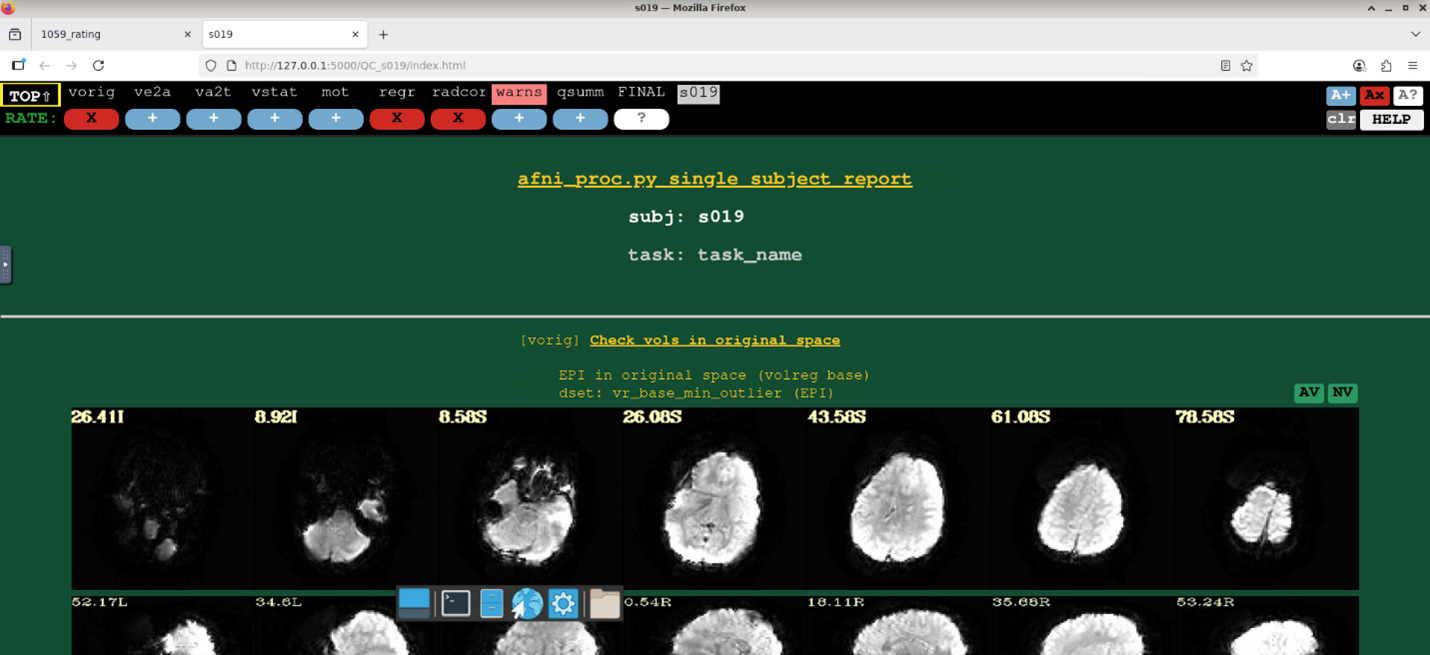Screen dimensions: 1430x655
Task: Jump to the warns section
Action: click(x=519, y=93)
